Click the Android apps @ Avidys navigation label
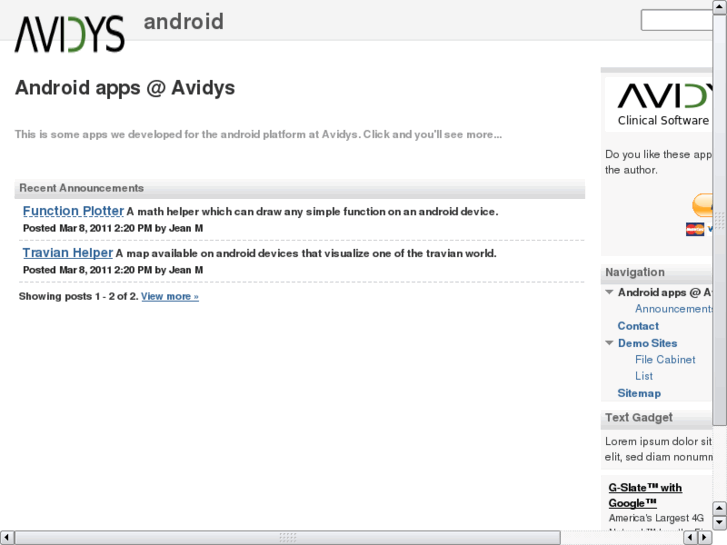Image resolution: width=727 pixels, height=545 pixels. tap(665, 292)
